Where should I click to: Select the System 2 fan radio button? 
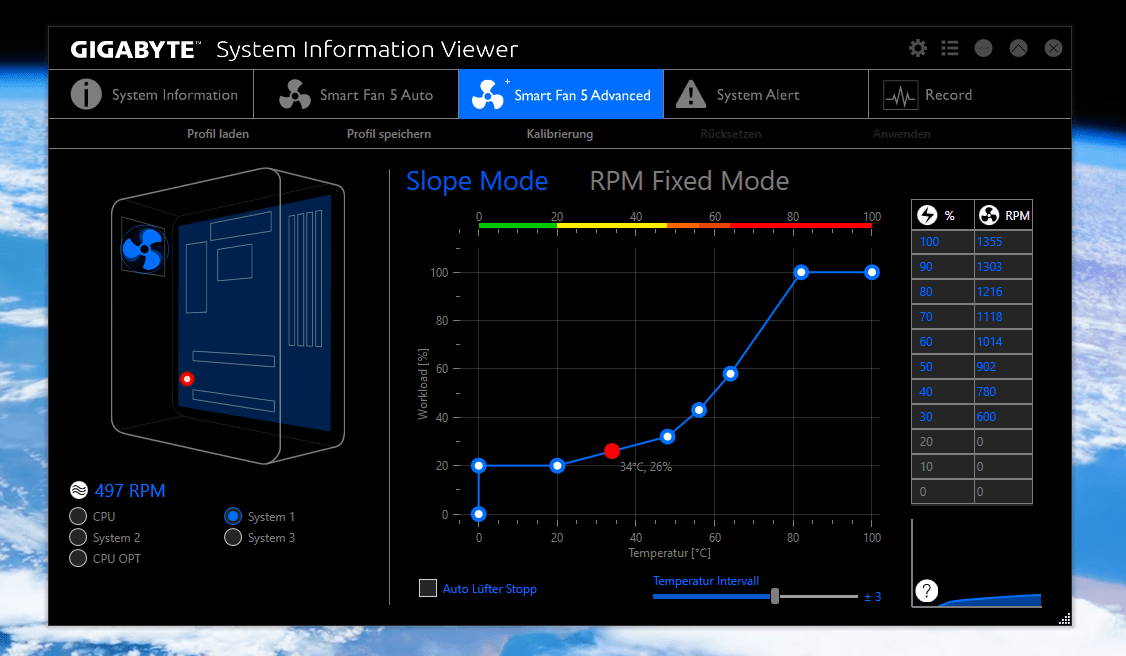pyautogui.click(x=78, y=537)
